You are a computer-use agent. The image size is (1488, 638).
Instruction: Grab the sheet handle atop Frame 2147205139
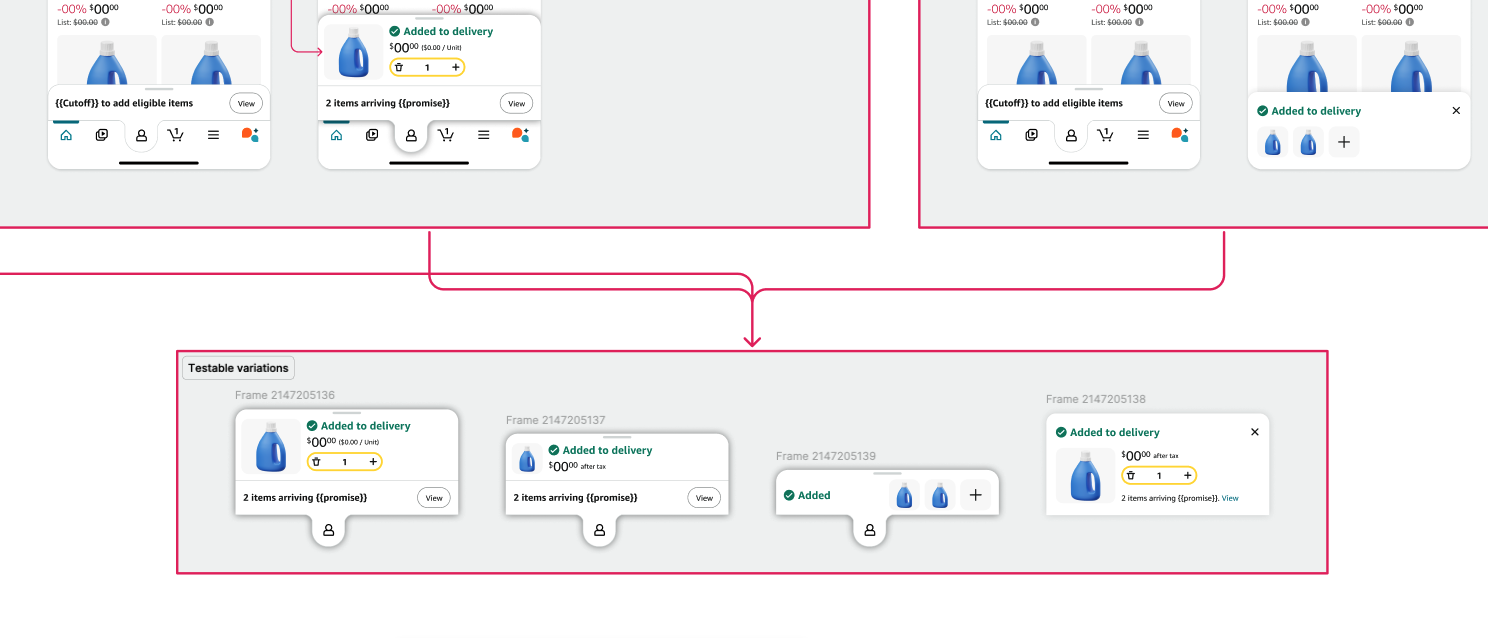887,473
